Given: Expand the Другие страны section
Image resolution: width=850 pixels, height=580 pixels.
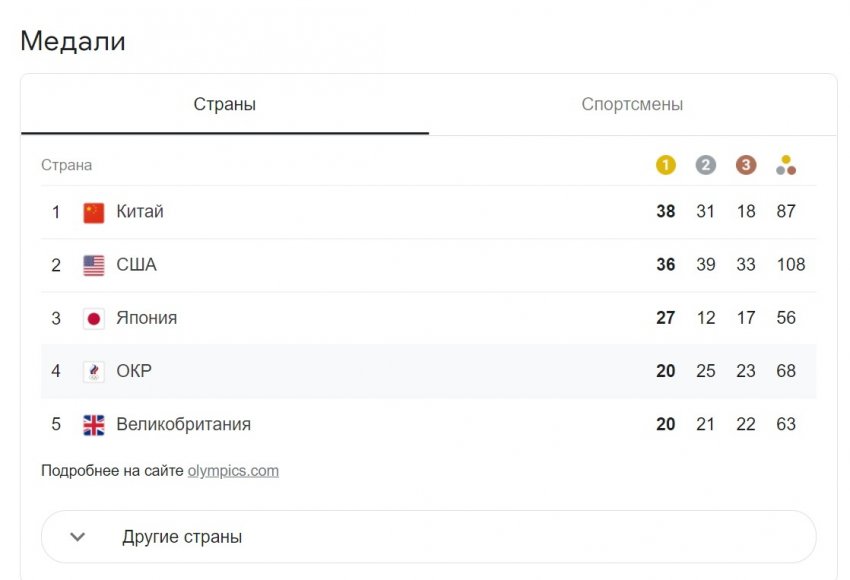Looking at the screenshot, I should [181, 536].
